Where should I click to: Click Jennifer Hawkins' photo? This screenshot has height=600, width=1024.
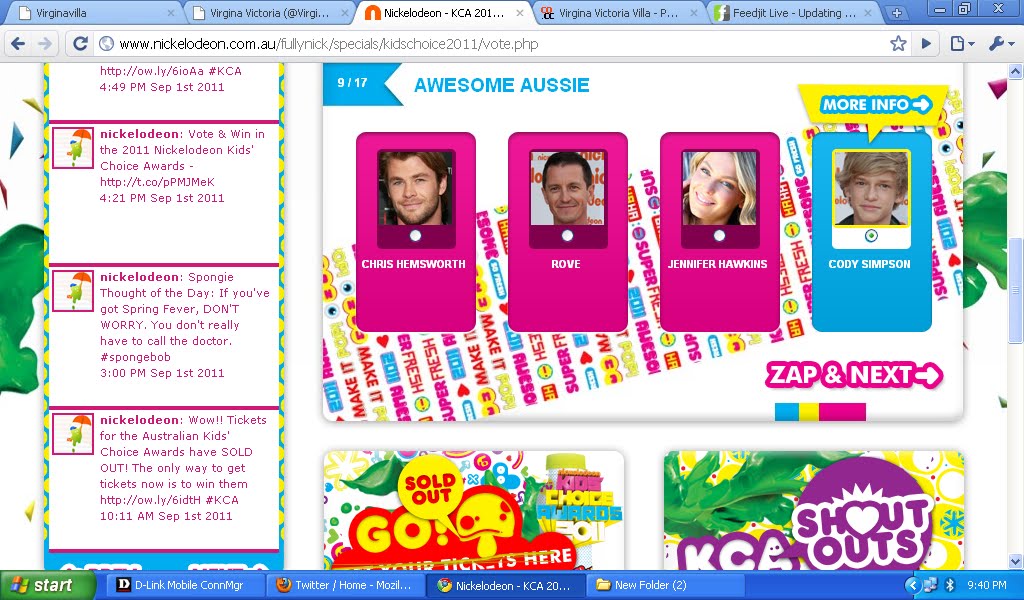pyautogui.click(x=720, y=189)
